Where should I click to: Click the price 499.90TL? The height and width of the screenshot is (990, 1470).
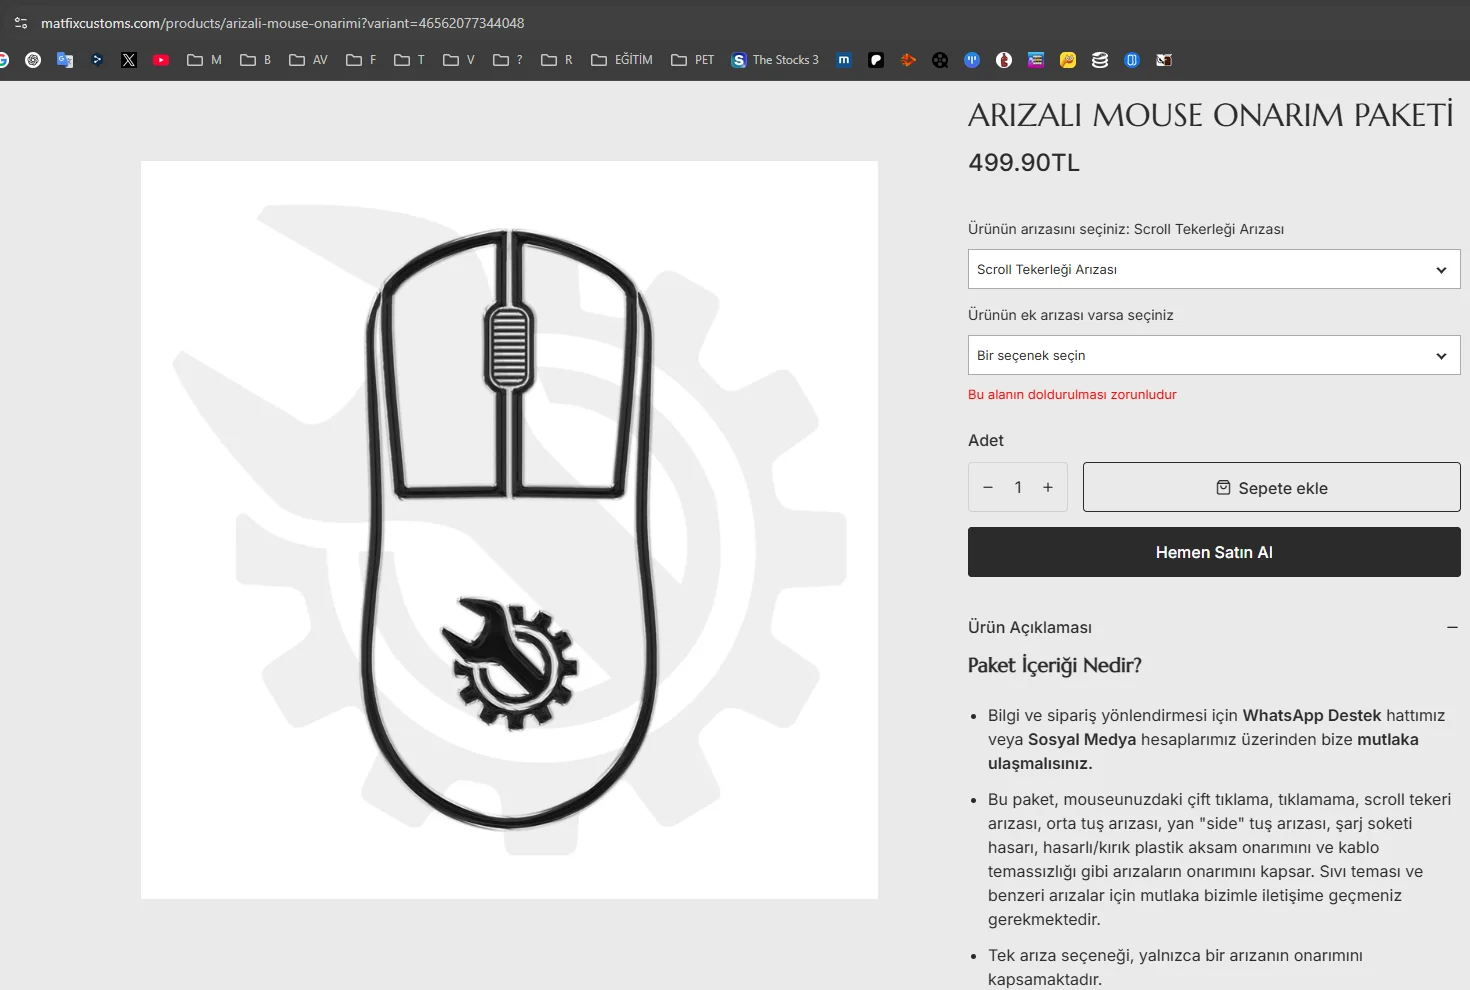(x=1024, y=163)
